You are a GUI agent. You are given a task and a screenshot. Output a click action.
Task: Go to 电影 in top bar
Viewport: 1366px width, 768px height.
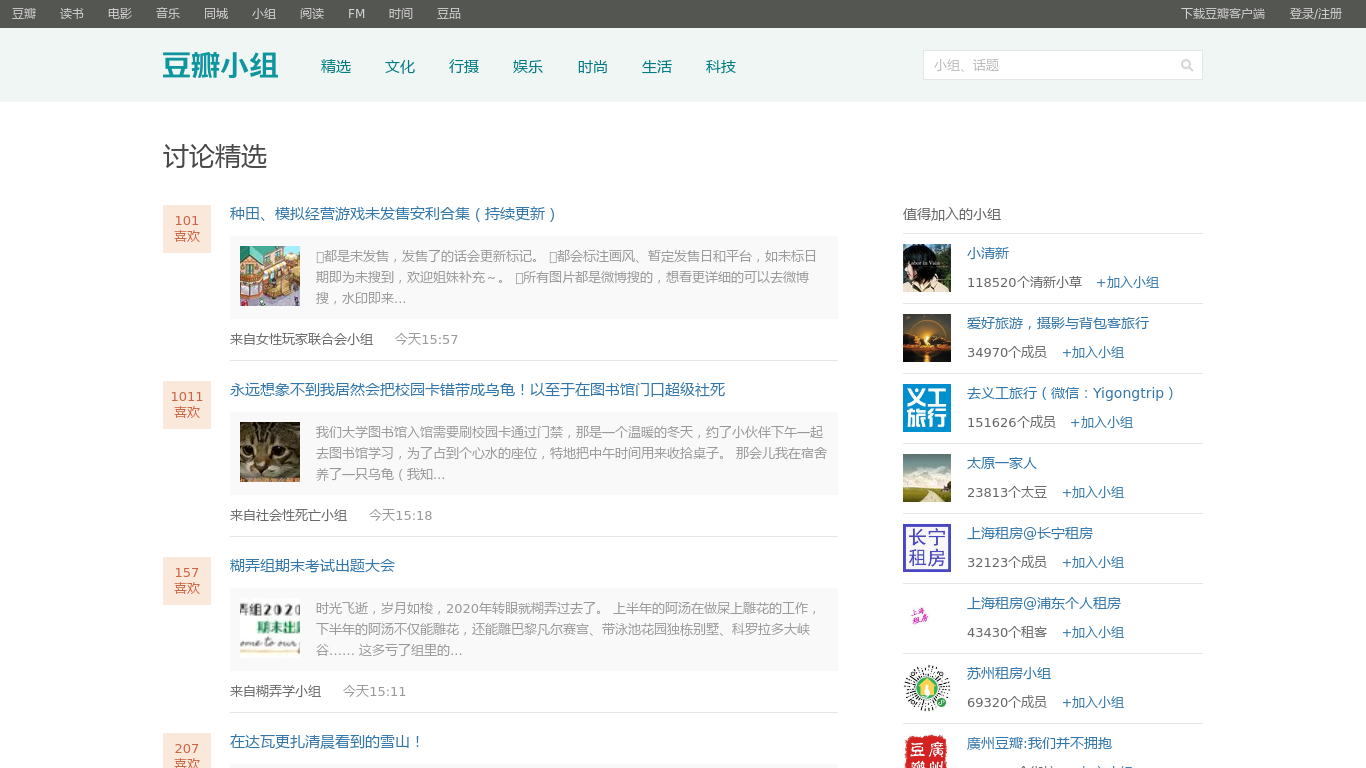[120, 14]
